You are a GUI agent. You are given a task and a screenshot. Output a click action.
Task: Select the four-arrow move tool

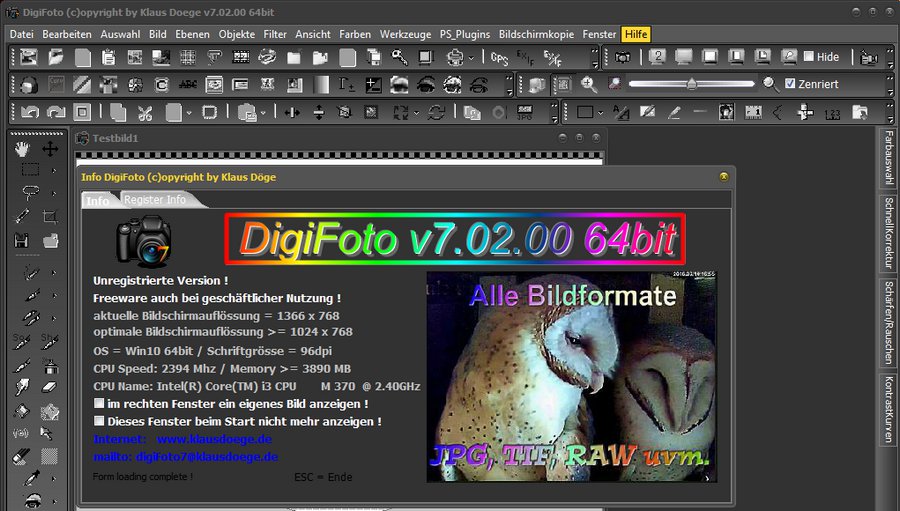(x=51, y=149)
